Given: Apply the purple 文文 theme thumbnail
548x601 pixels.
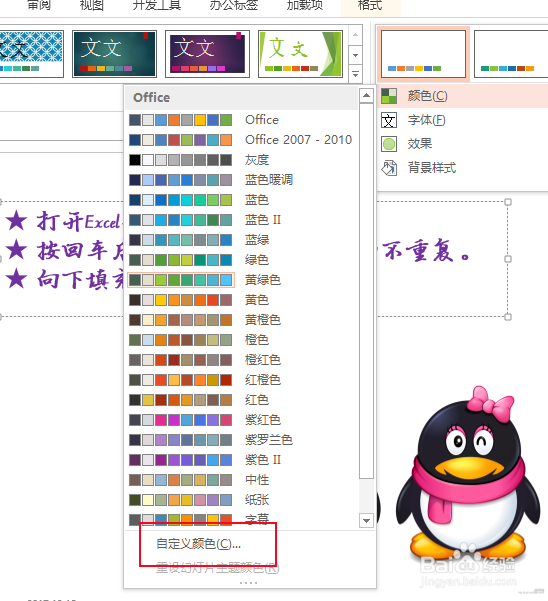Looking at the screenshot, I should (207, 54).
